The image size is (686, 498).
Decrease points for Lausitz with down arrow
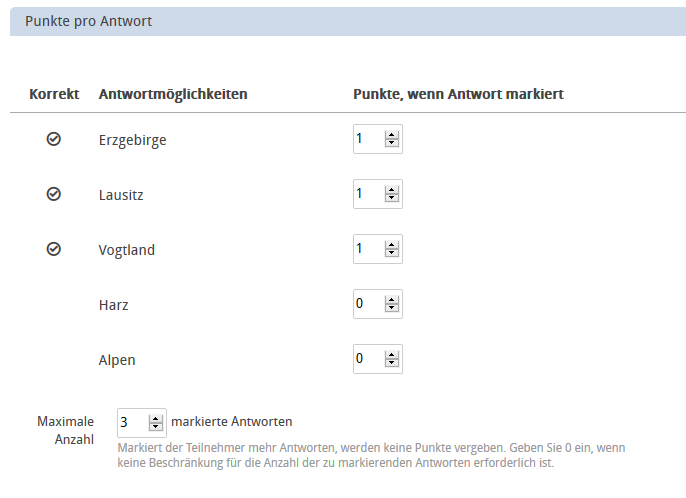coord(392,199)
